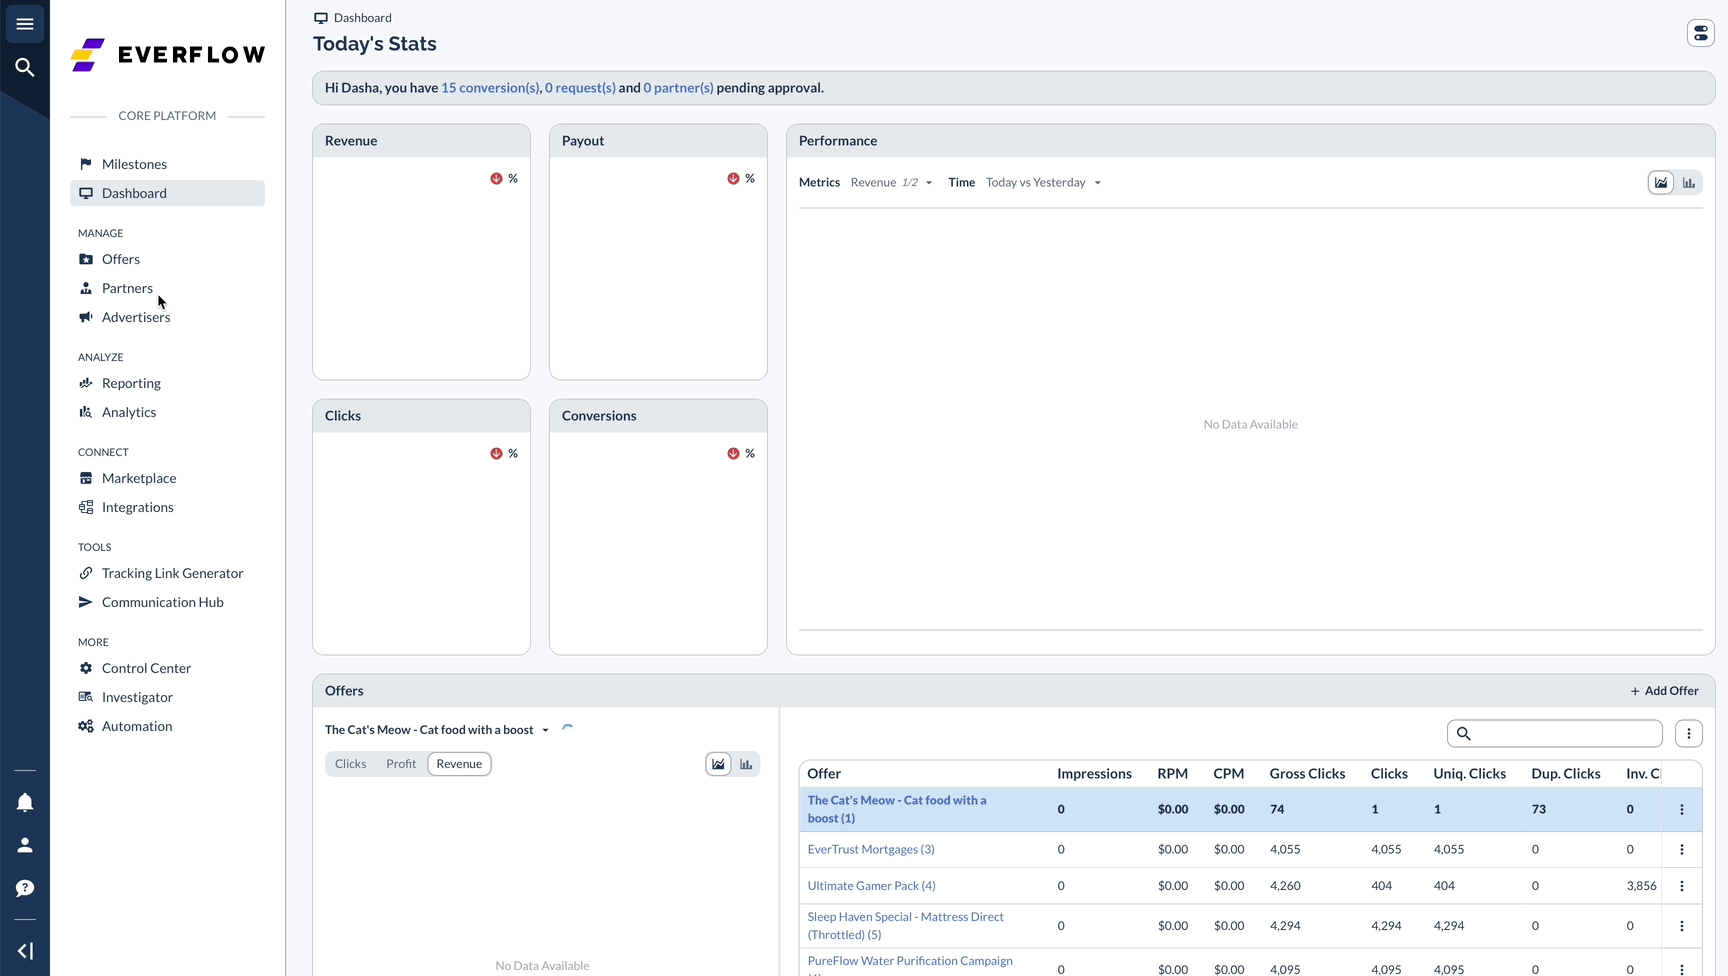1728x976 pixels.
Task: Click the Everflow logo
Action: point(168,54)
